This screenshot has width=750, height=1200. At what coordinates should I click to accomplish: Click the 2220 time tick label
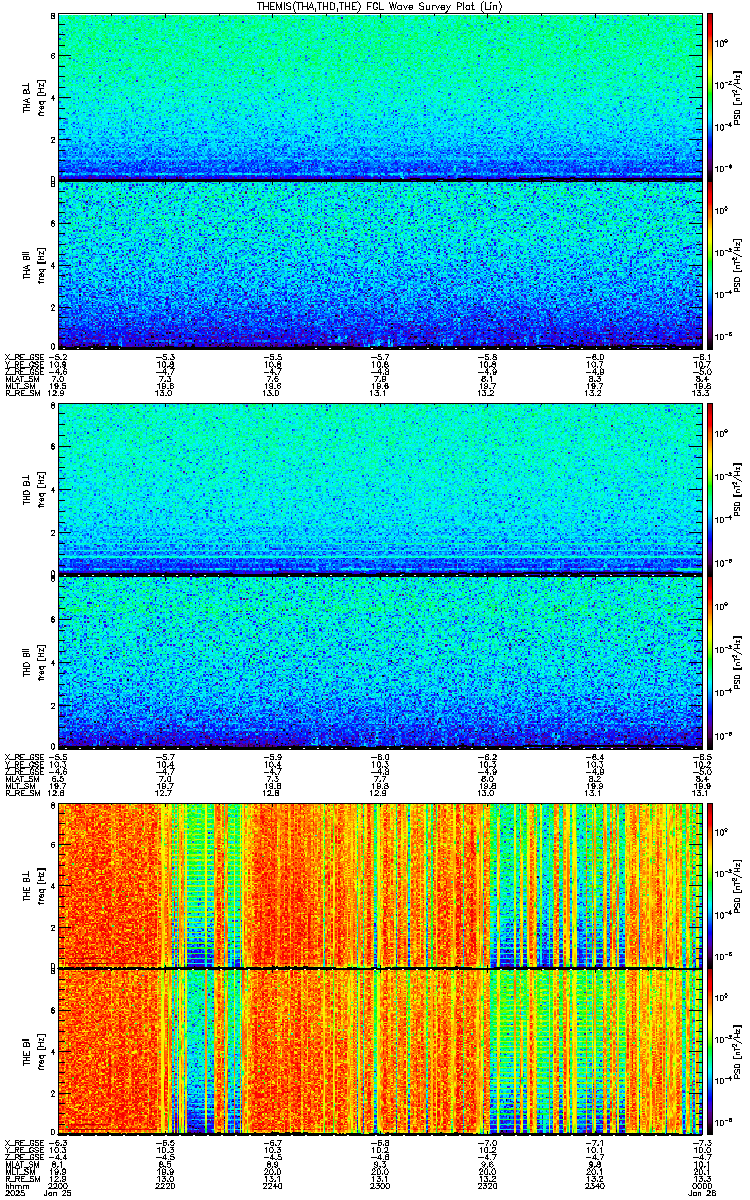[x=165, y=1184]
